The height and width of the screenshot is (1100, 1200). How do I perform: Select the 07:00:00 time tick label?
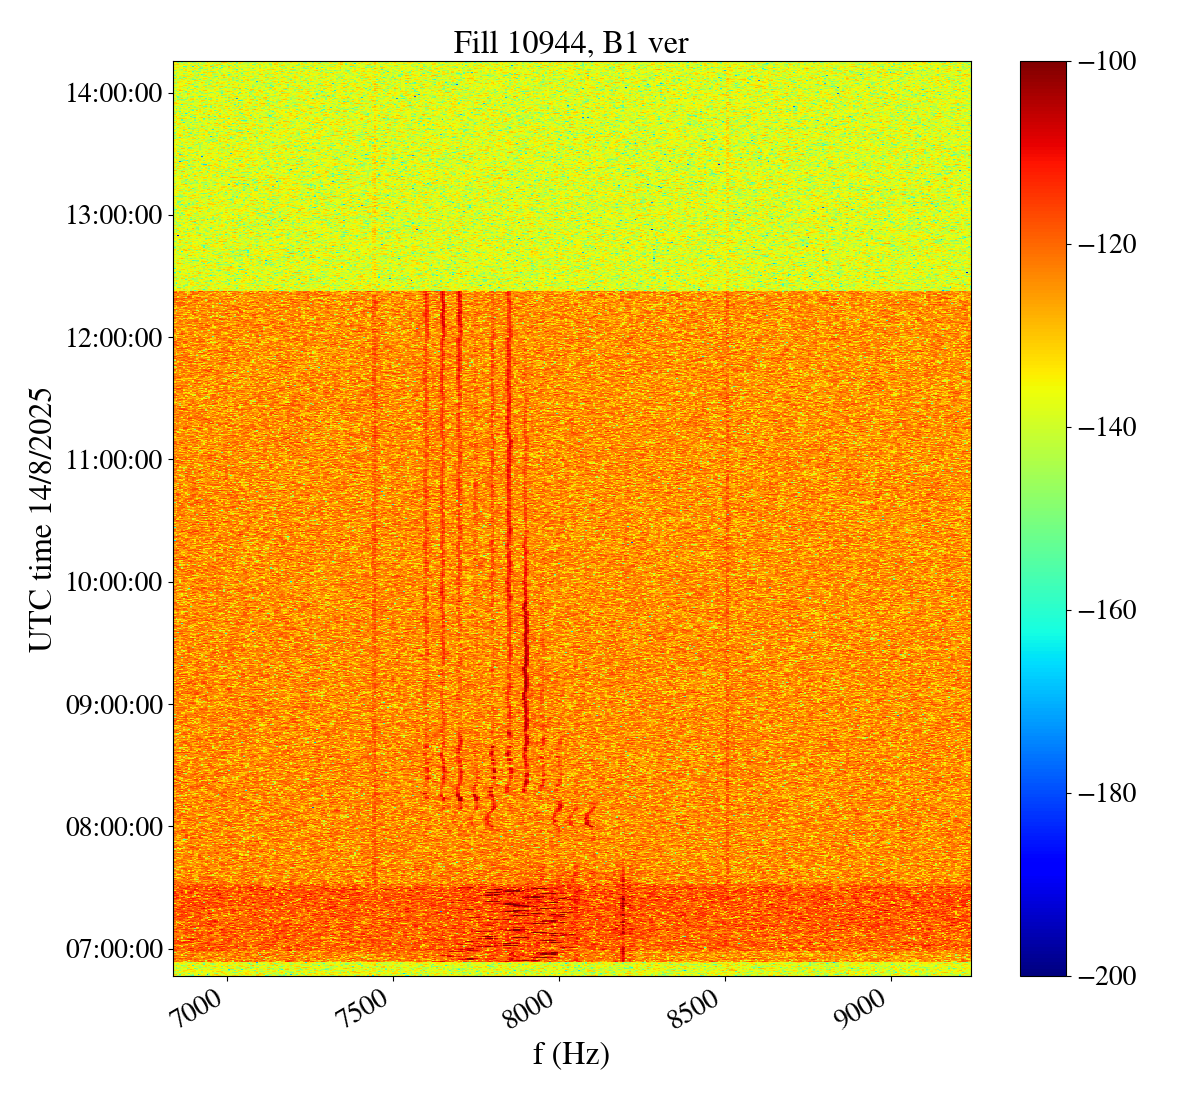[x=113, y=948]
